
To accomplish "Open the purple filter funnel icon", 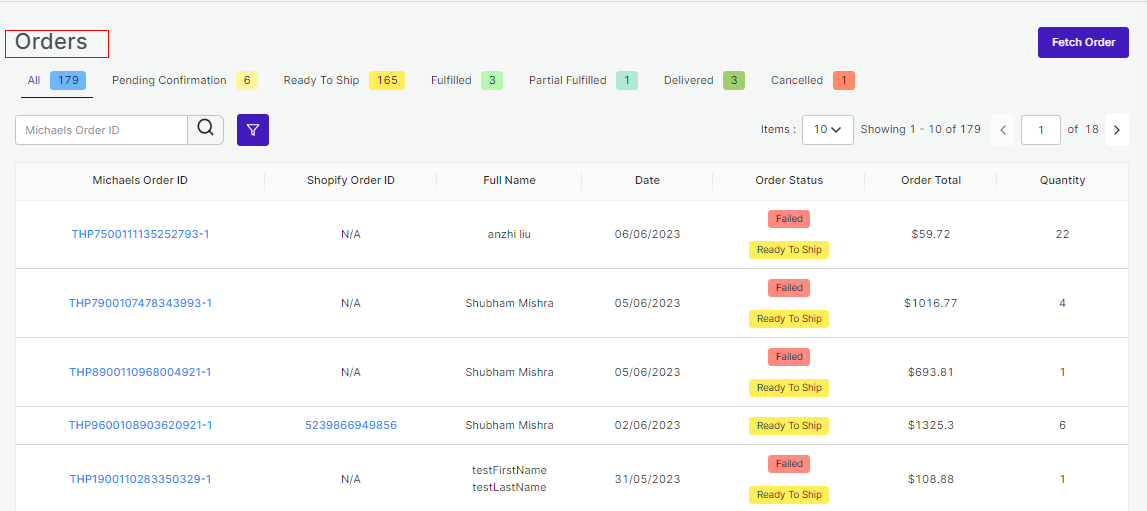I will [253, 130].
